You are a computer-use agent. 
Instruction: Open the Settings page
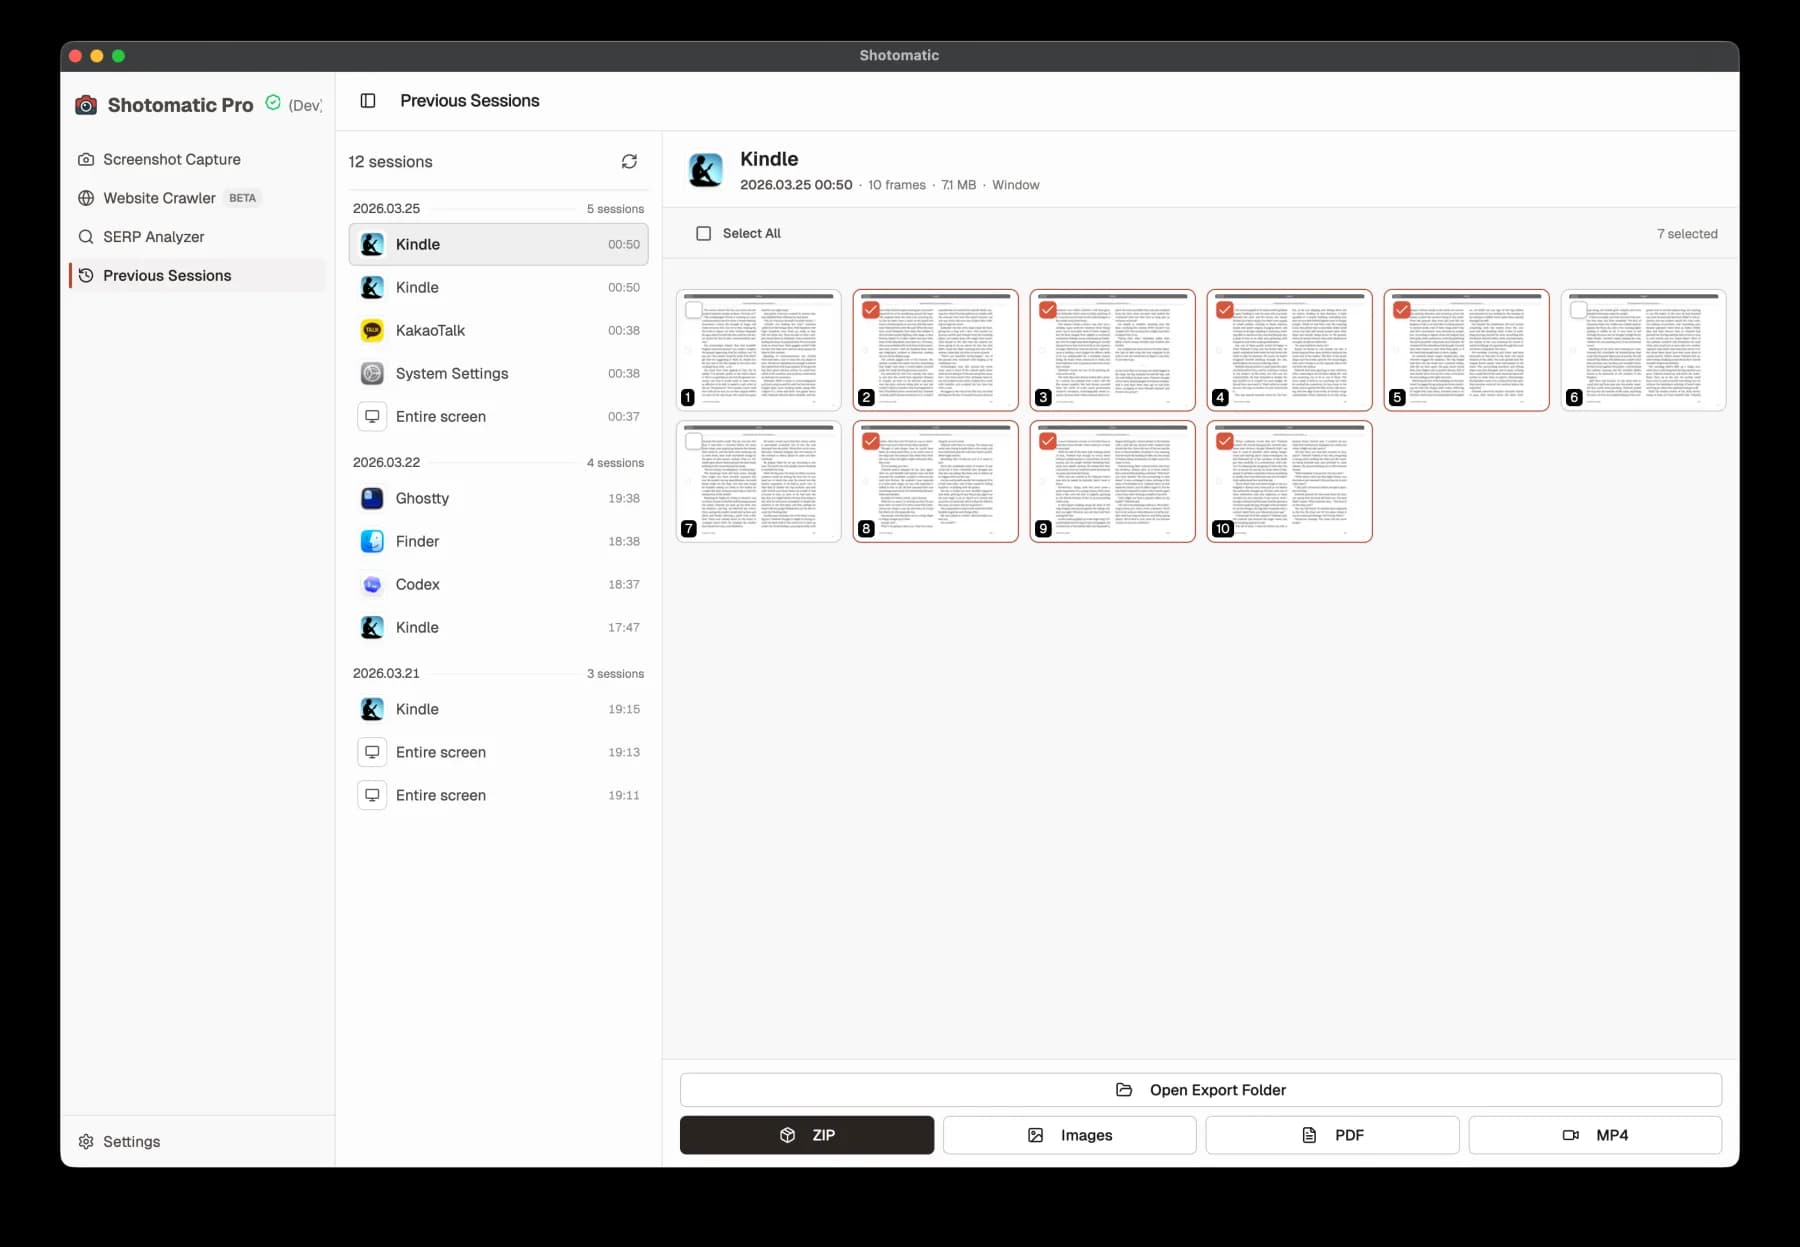pos(130,1141)
